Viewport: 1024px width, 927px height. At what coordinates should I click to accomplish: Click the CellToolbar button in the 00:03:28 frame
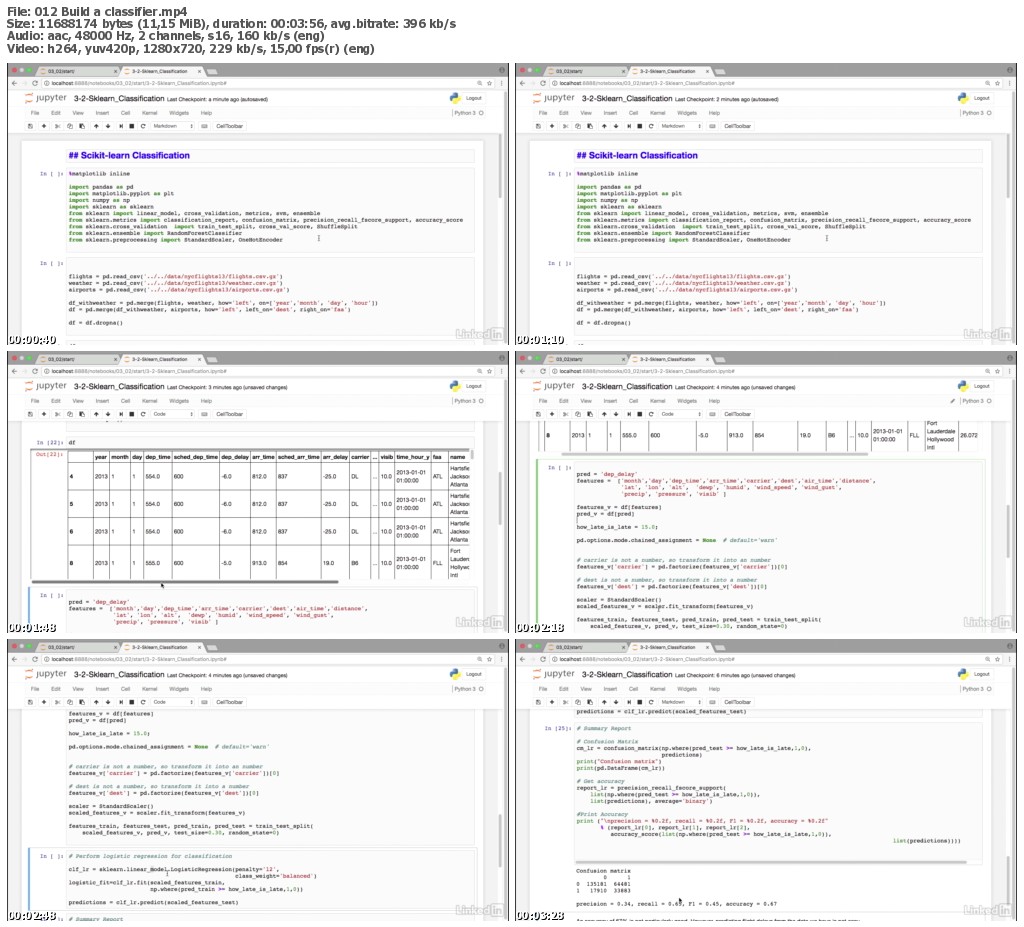[737, 702]
